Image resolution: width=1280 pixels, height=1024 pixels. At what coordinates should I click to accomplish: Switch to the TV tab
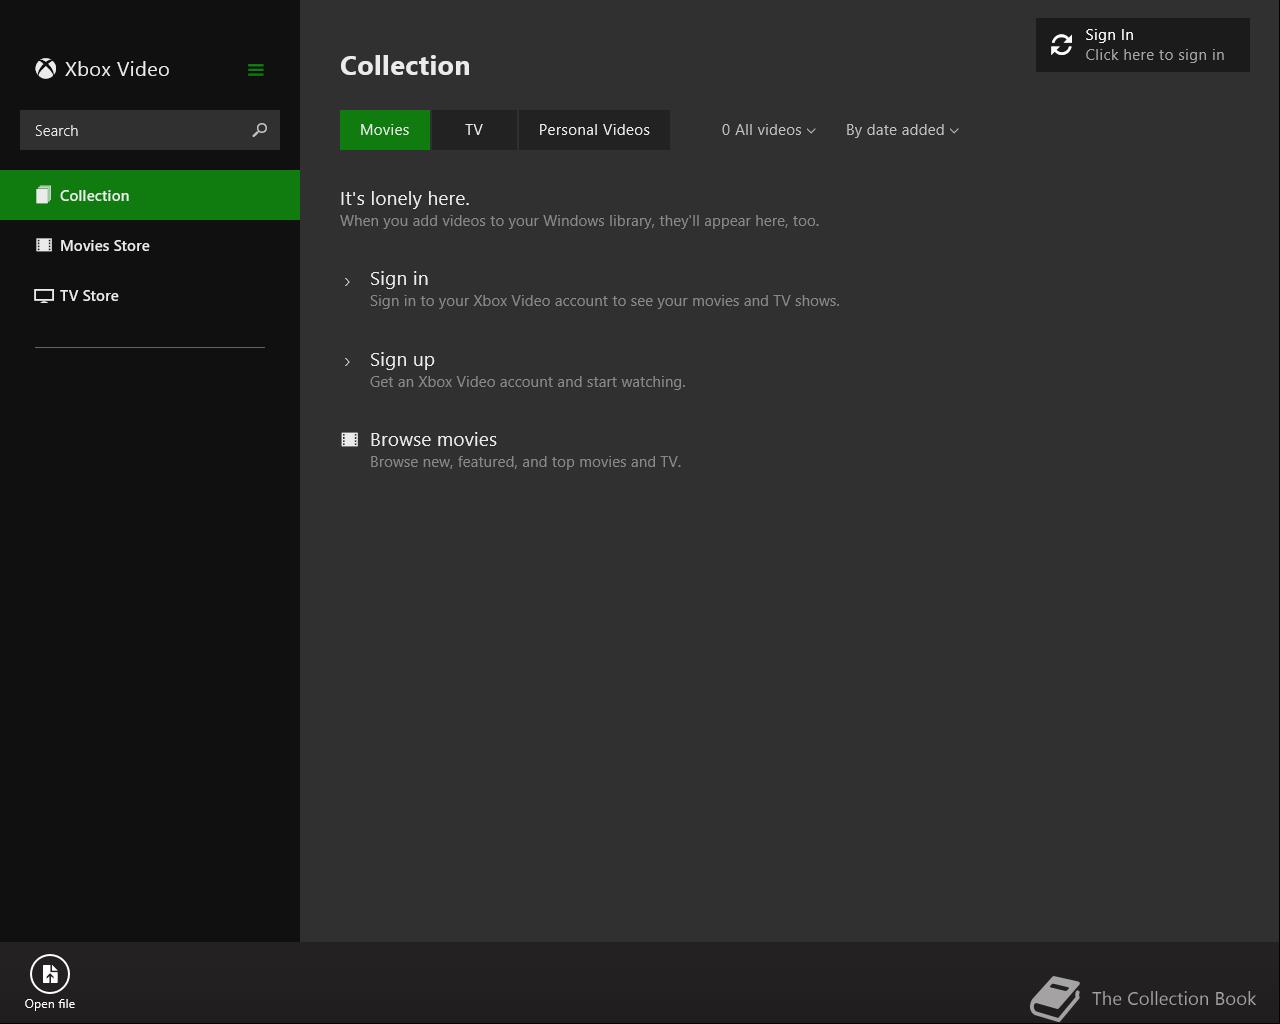click(x=474, y=130)
